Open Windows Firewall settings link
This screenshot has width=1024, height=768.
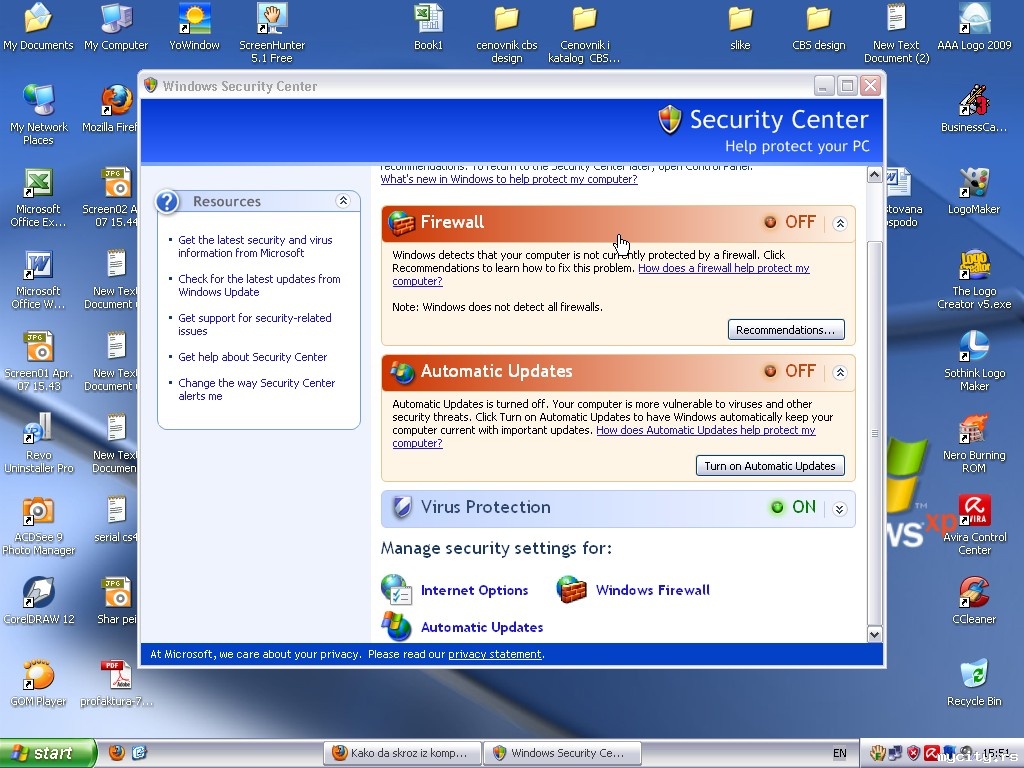(652, 590)
